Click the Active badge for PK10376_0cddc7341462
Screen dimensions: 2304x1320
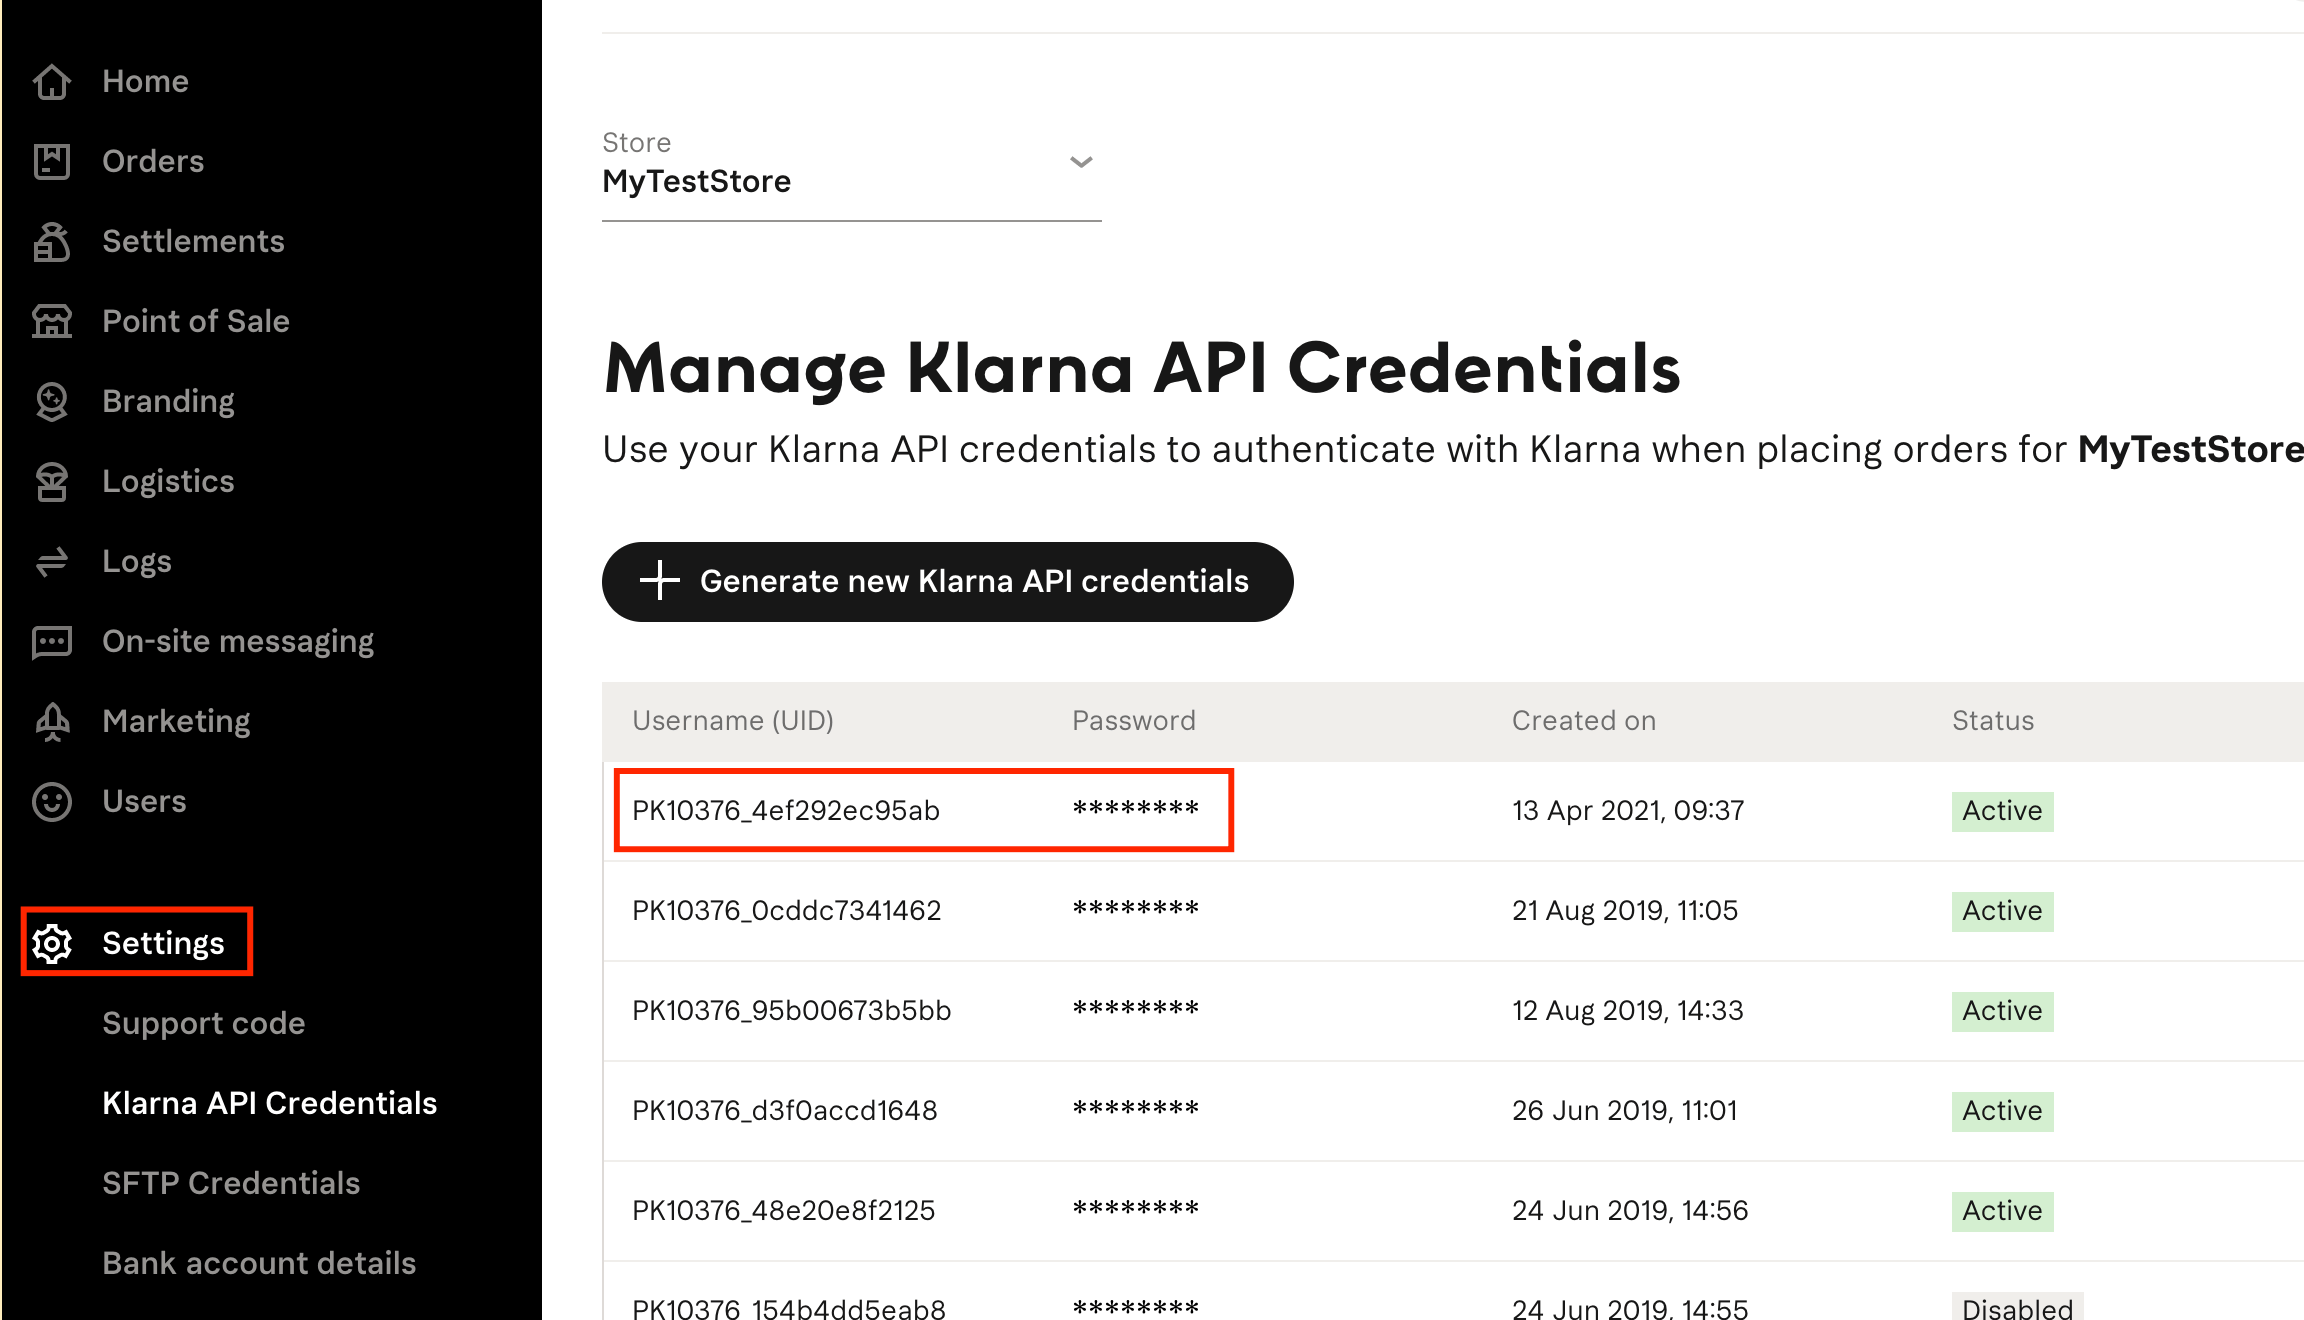tap(2001, 911)
